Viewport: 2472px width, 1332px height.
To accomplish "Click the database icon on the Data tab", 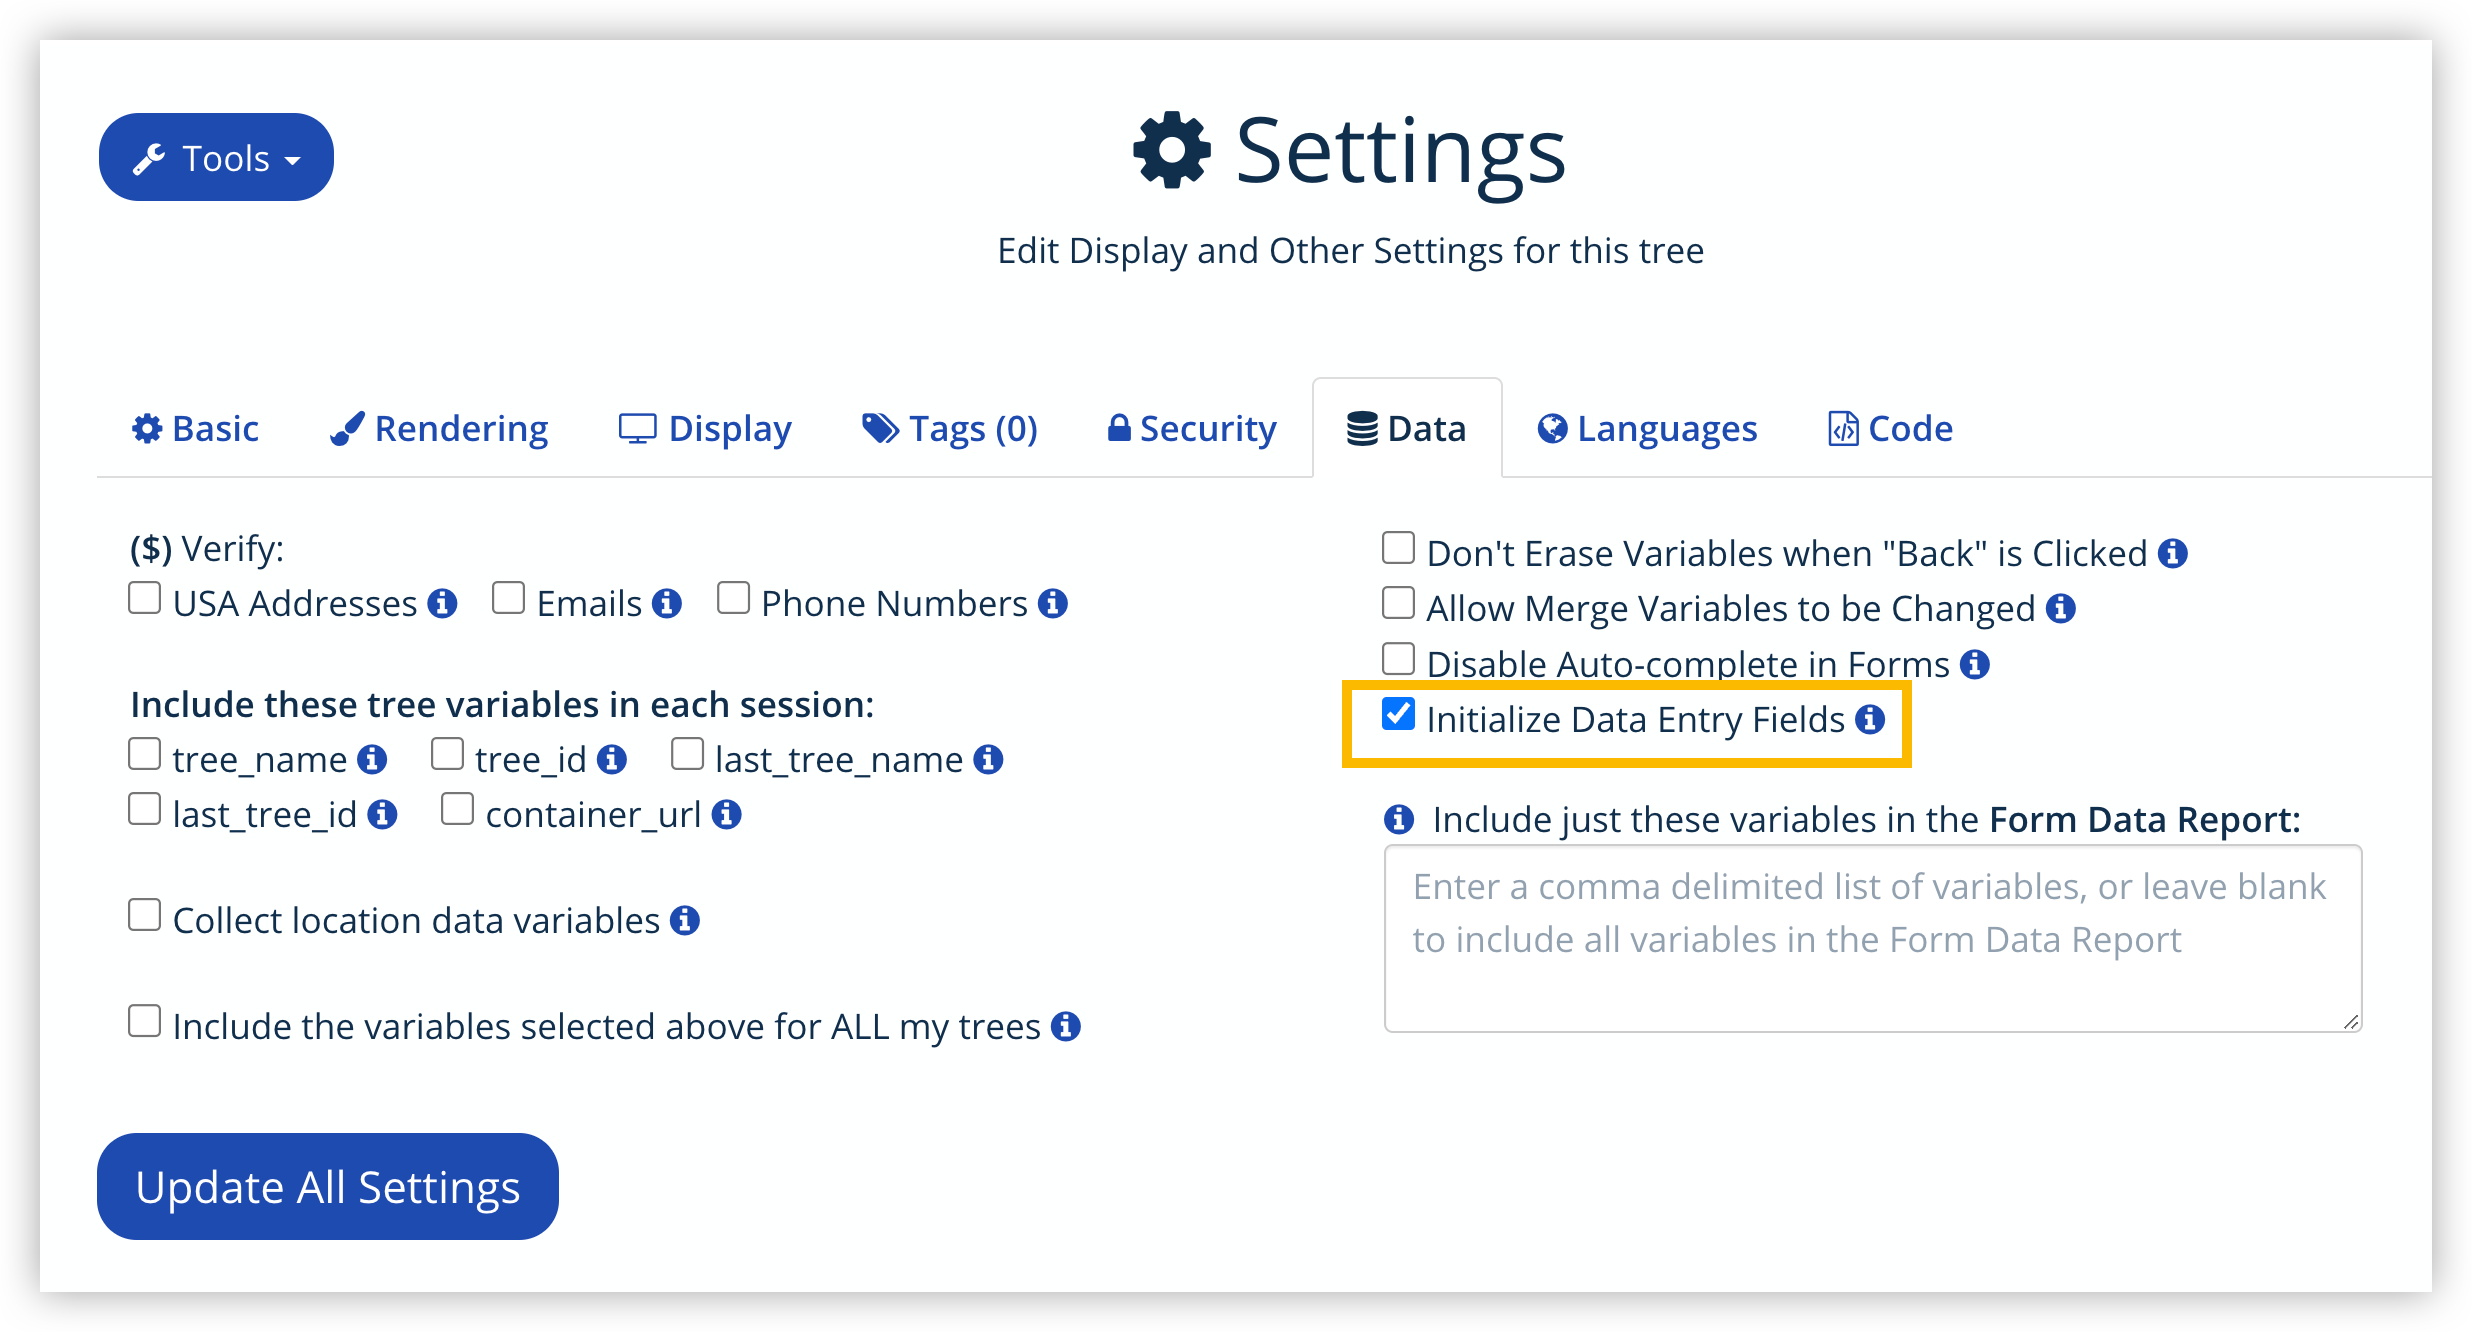I will [x=1362, y=428].
